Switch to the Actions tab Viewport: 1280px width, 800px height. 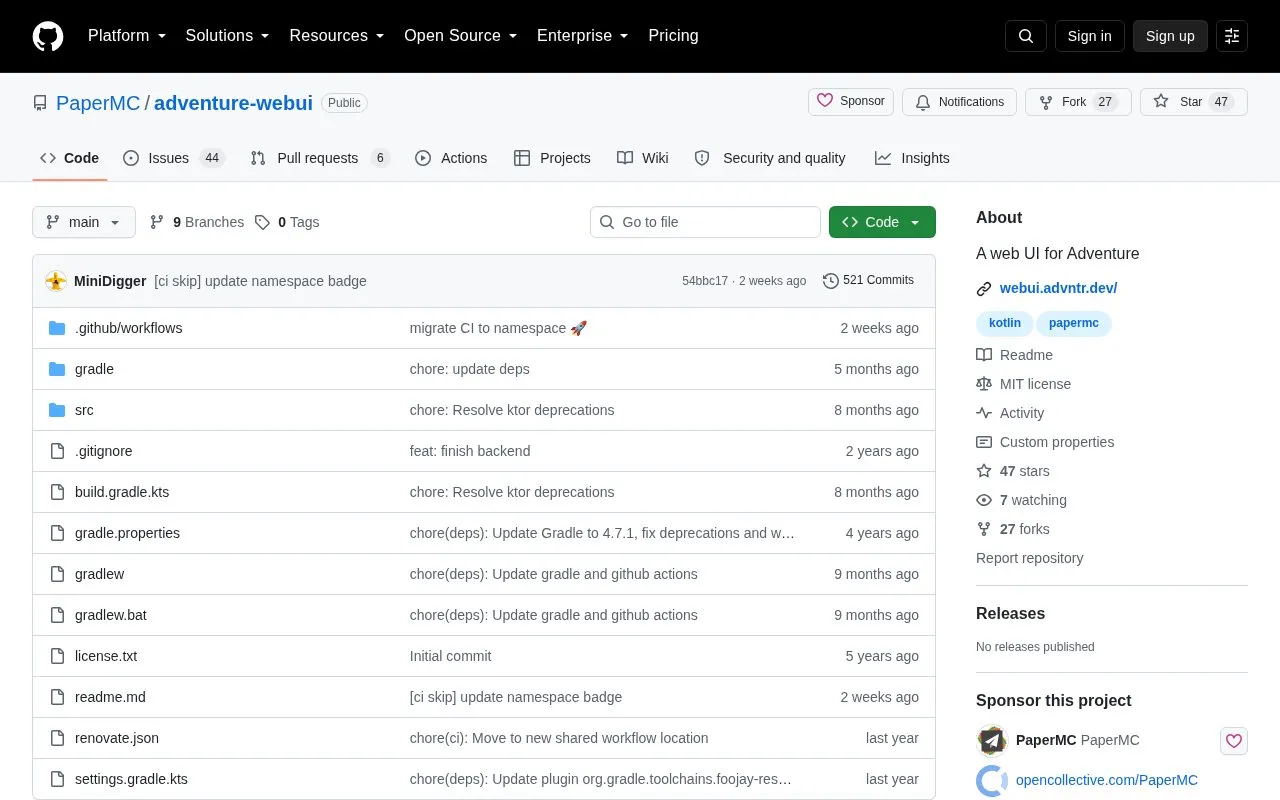(x=451, y=158)
